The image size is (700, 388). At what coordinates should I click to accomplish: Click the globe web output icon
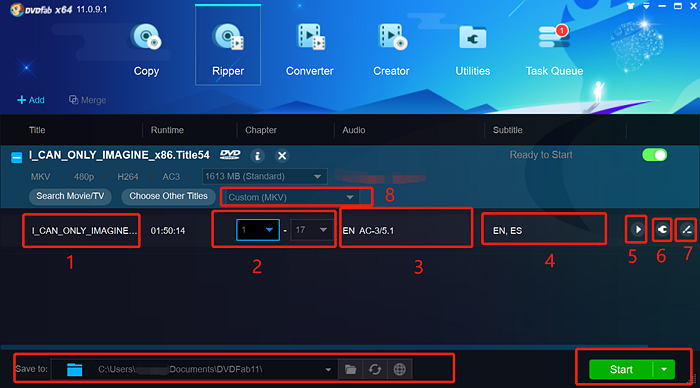click(x=400, y=369)
